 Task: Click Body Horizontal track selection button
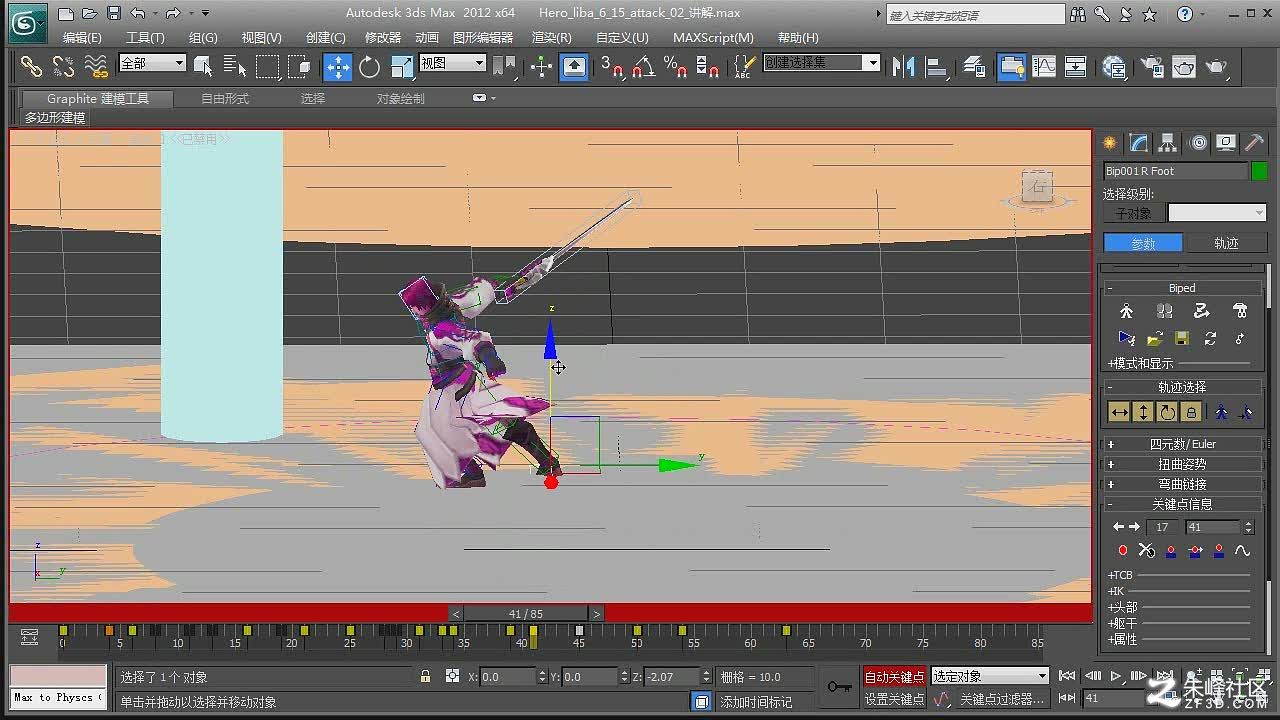point(1119,412)
